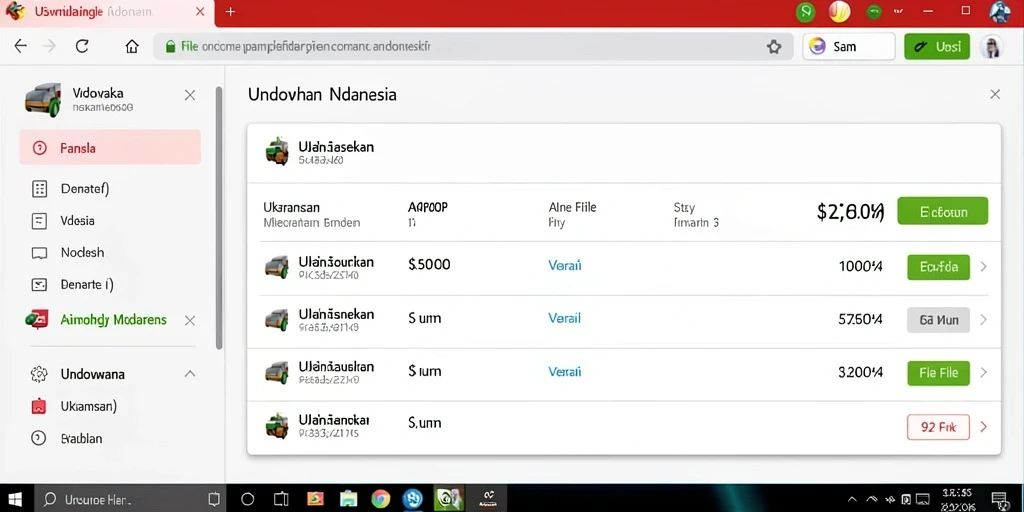
Task: Click the green Ecufda button
Action: [938, 267]
